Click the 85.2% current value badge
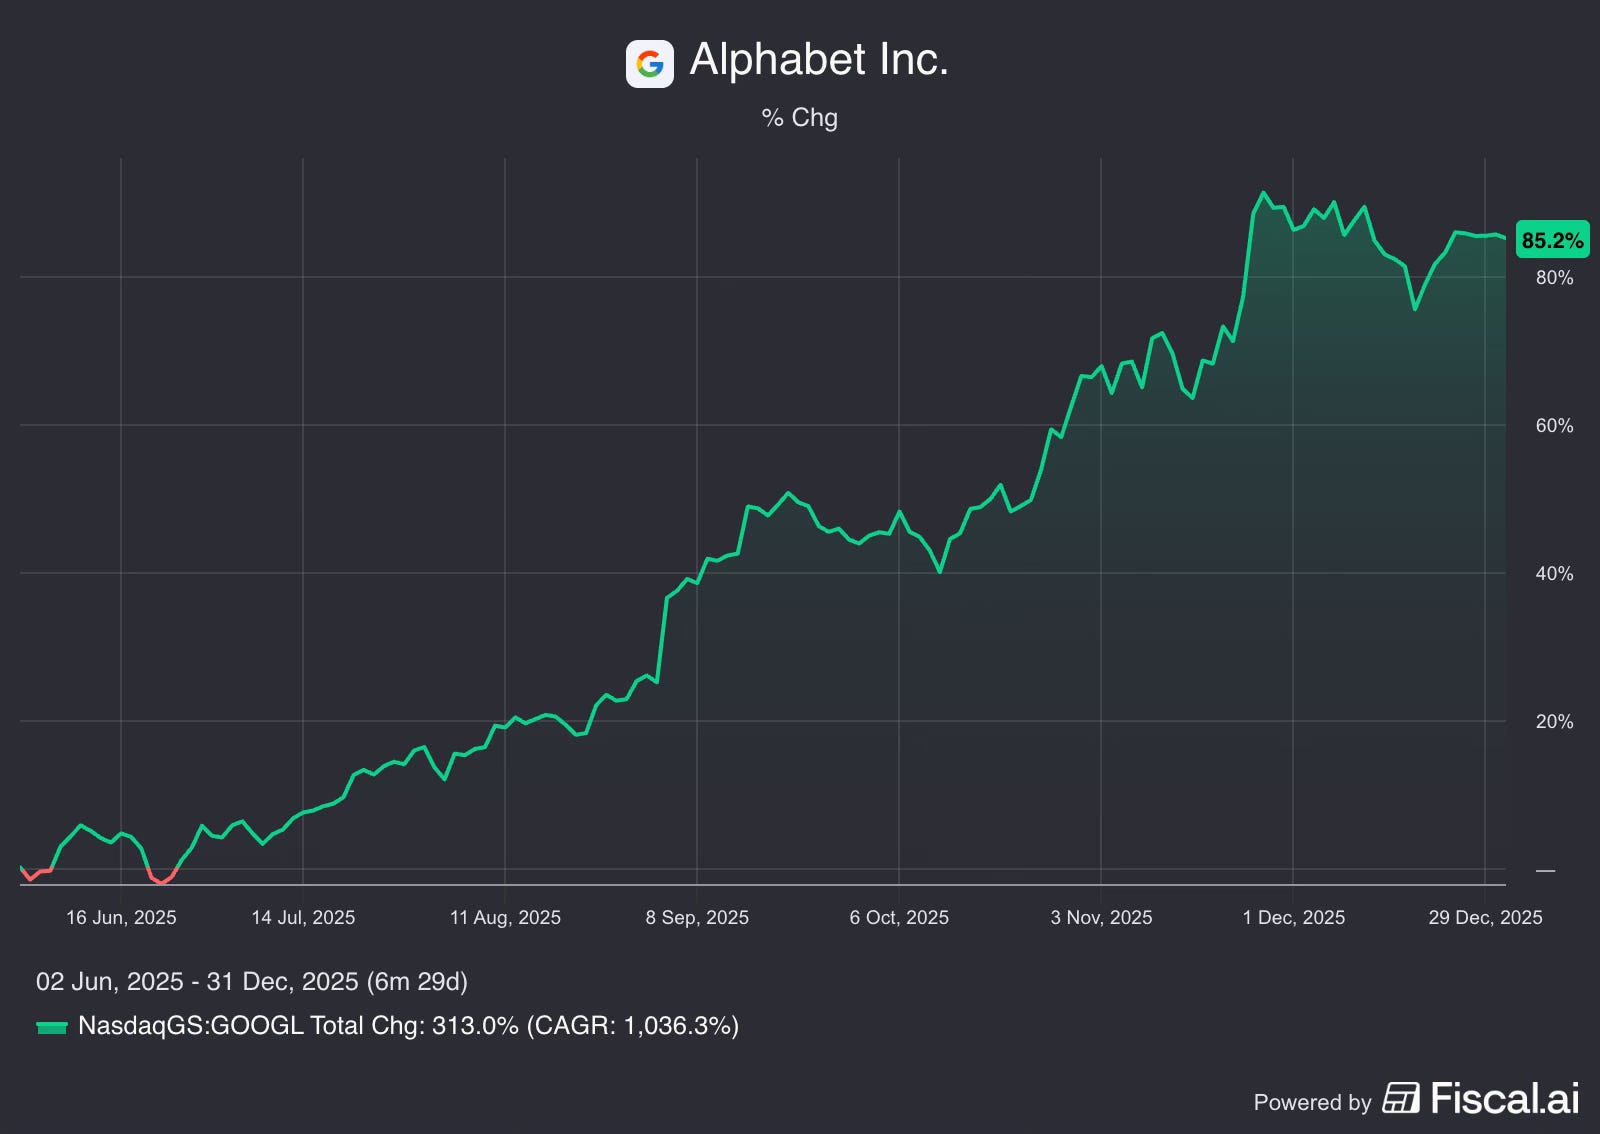Viewport: 1600px width, 1134px height. [x=1552, y=240]
